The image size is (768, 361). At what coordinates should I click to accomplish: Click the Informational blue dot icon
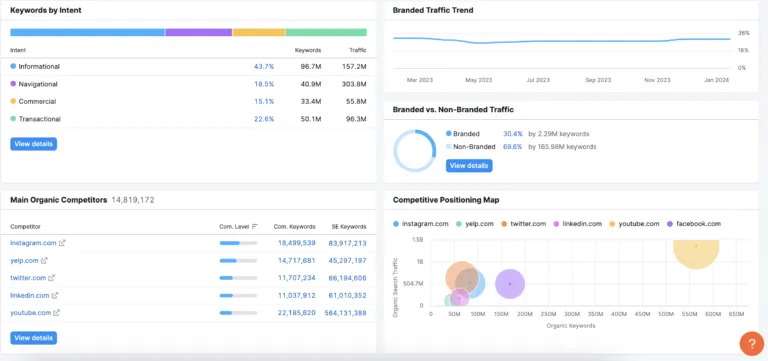tap(13, 66)
